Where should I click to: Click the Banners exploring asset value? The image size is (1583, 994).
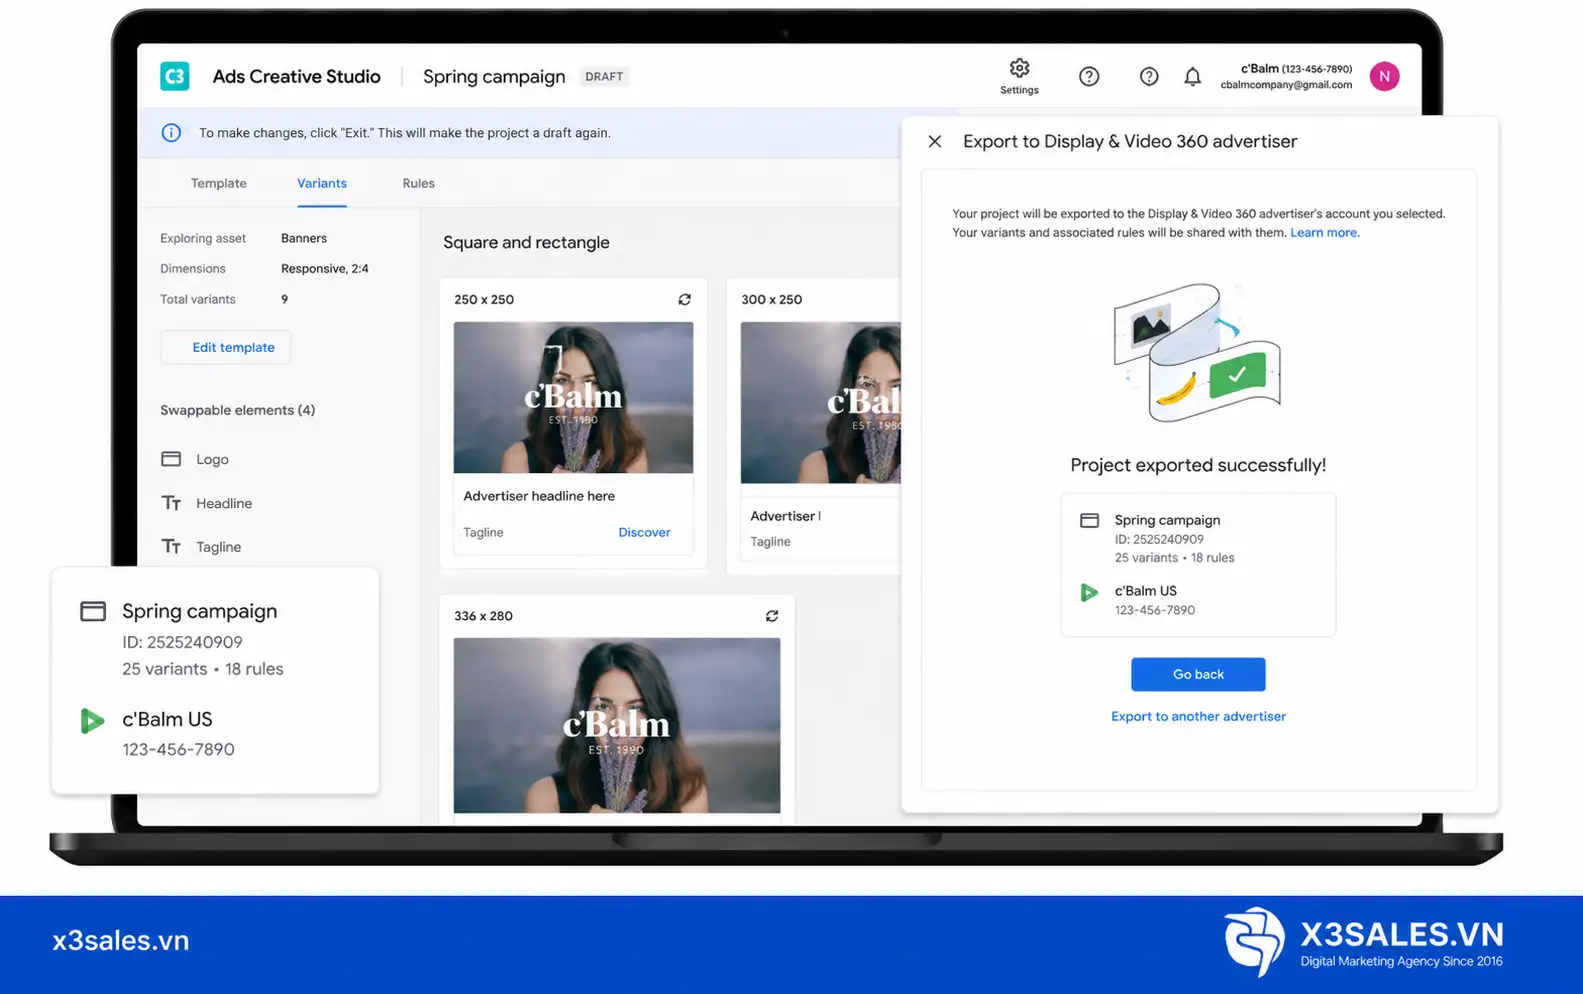(x=304, y=238)
